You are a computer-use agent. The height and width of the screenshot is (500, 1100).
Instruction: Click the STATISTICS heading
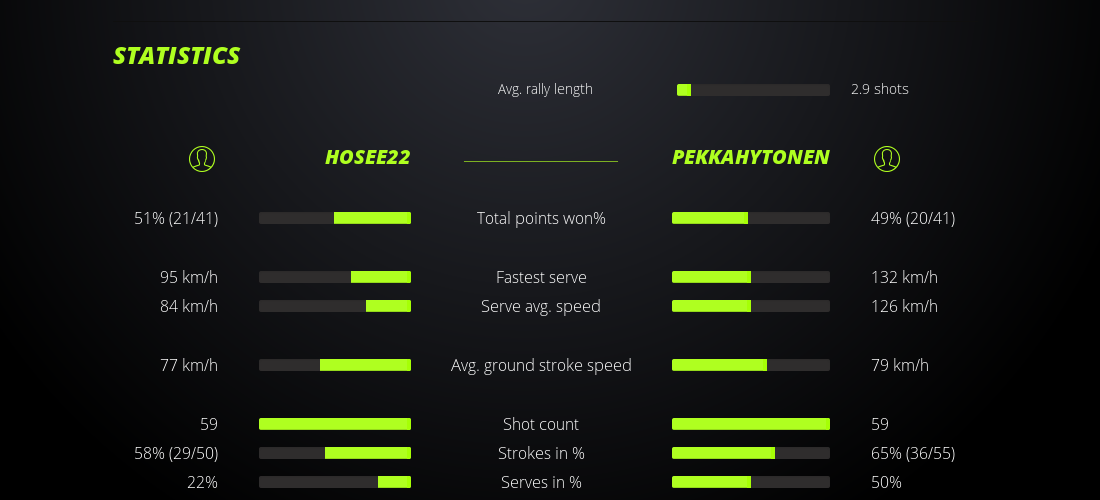point(176,56)
